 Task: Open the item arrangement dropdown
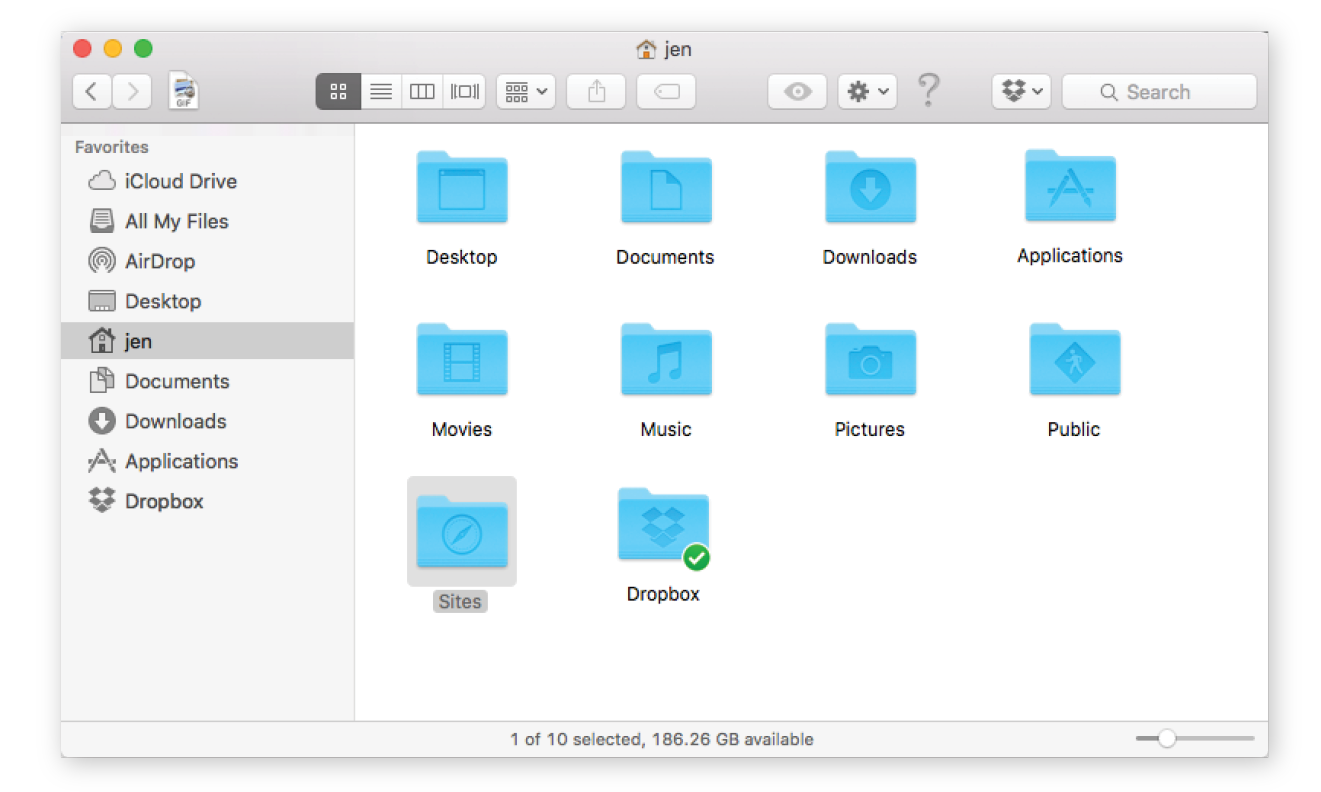[x=526, y=92]
